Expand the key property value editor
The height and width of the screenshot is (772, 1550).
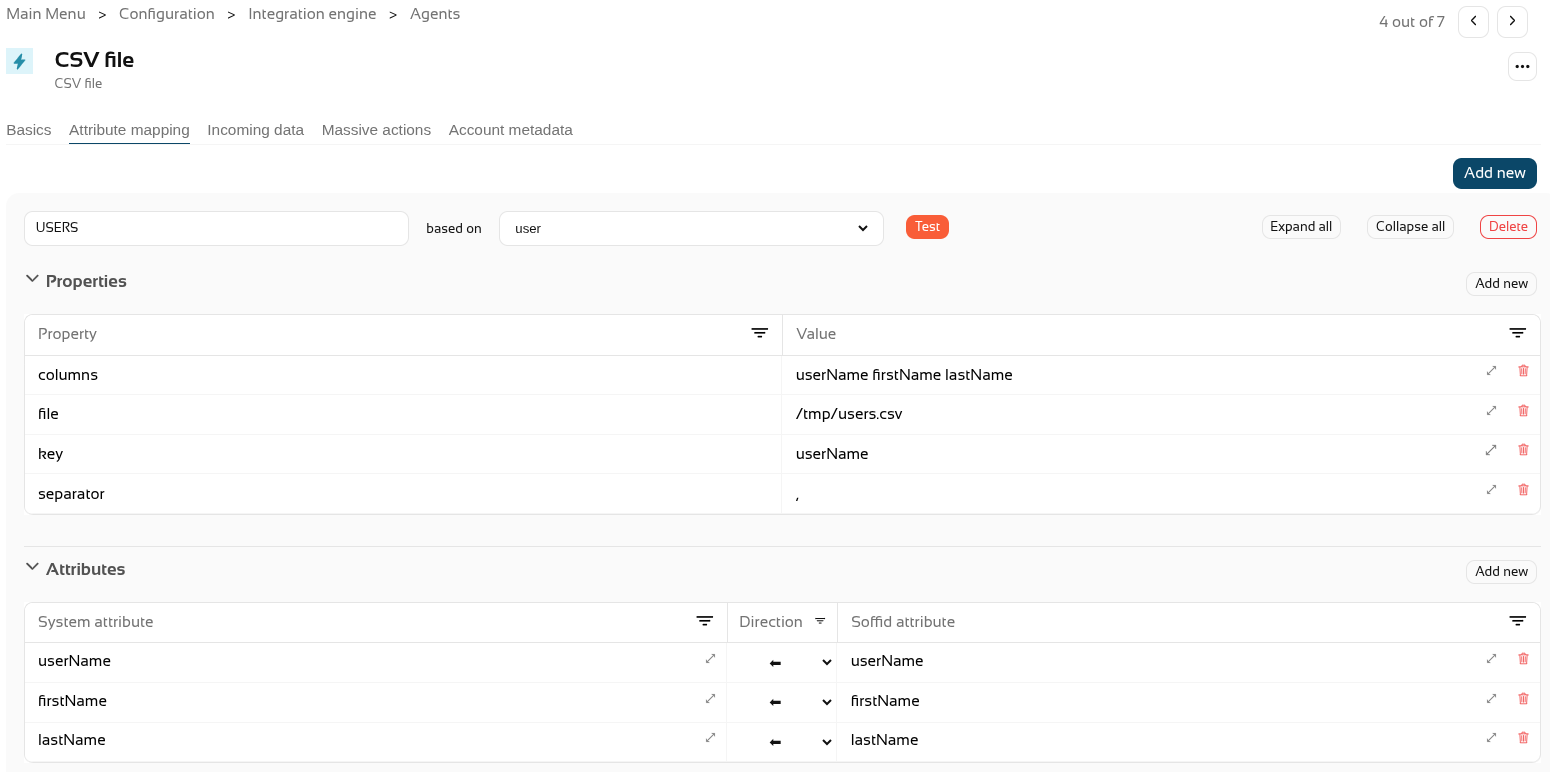[x=1491, y=450]
